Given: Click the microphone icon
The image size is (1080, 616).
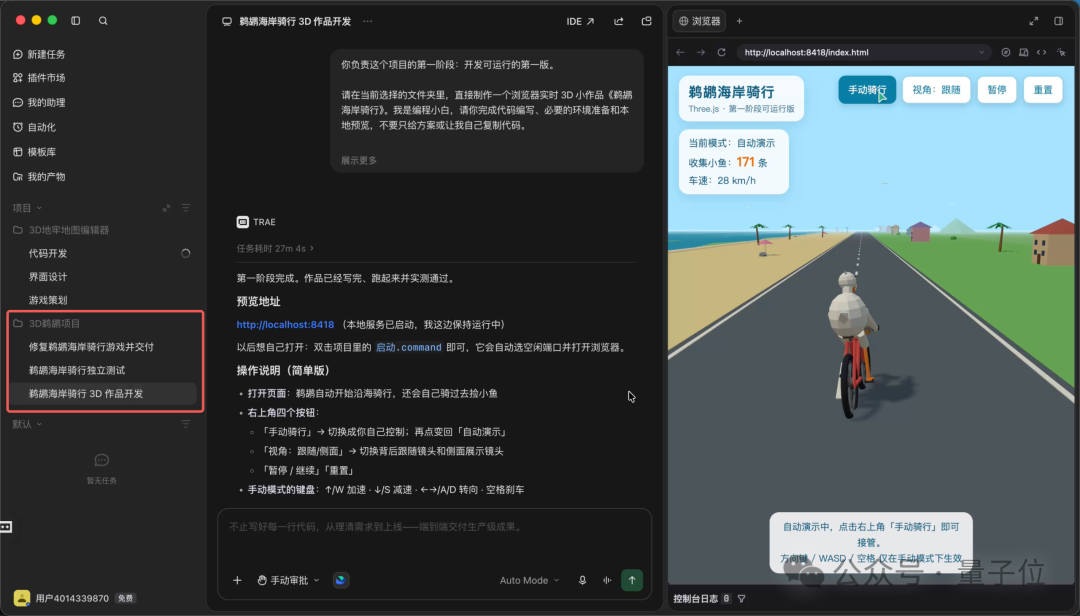Looking at the screenshot, I should [583, 580].
